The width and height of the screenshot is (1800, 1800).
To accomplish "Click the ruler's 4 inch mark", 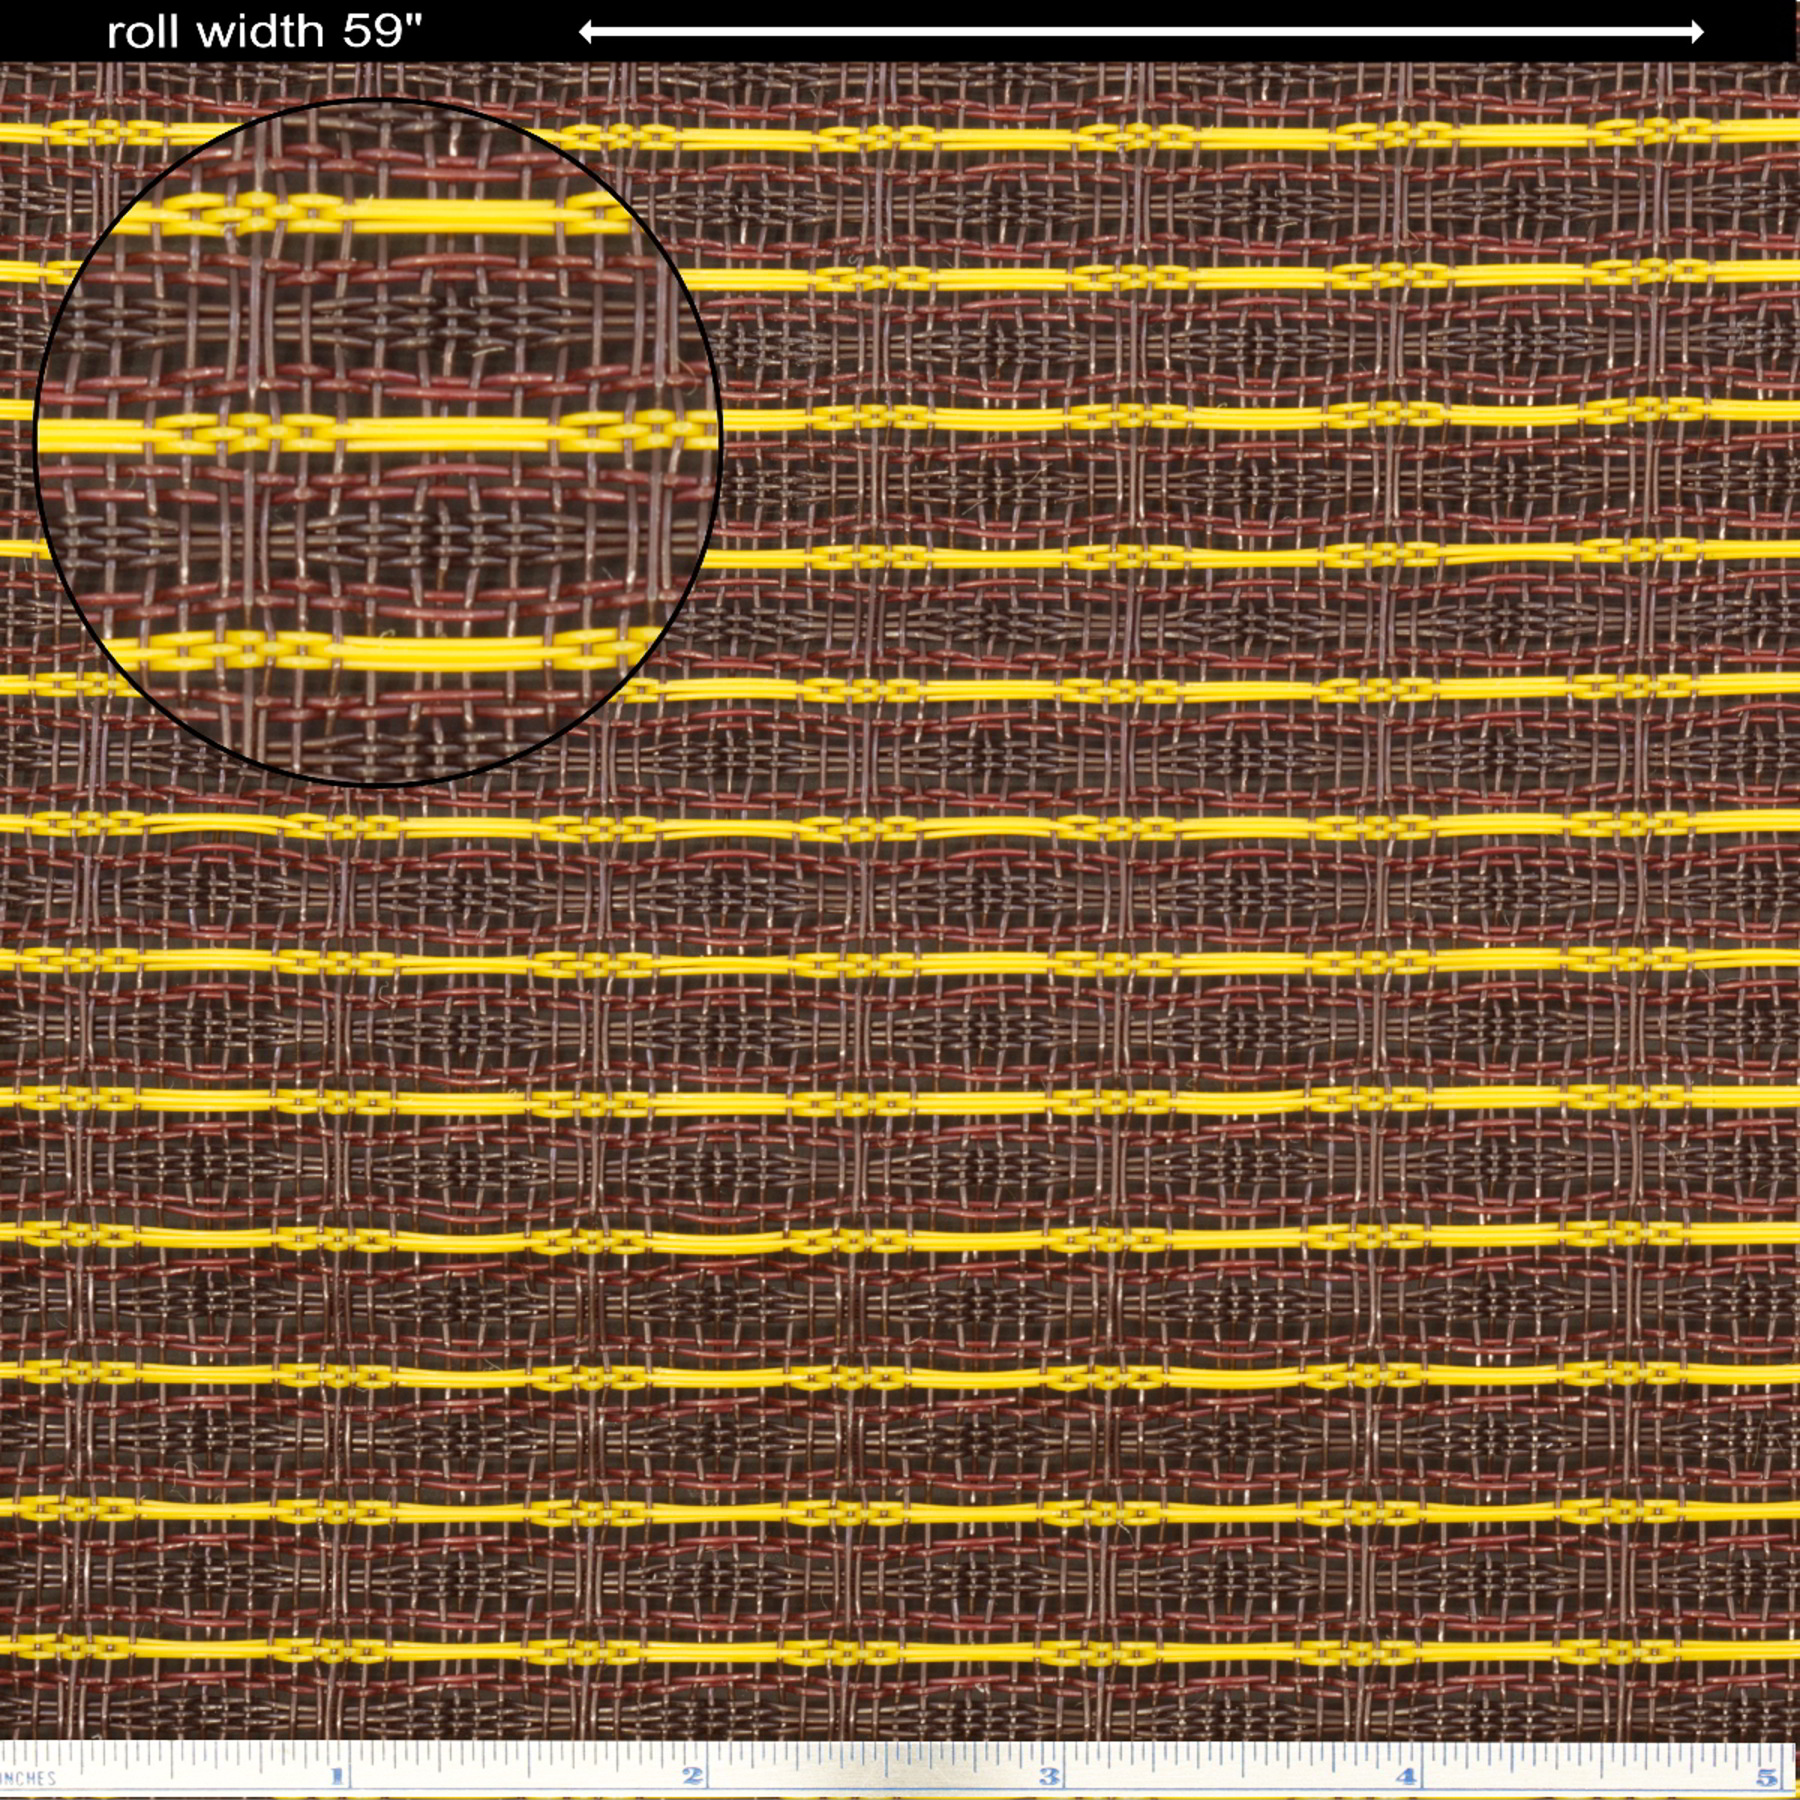I will click(1407, 1776).
